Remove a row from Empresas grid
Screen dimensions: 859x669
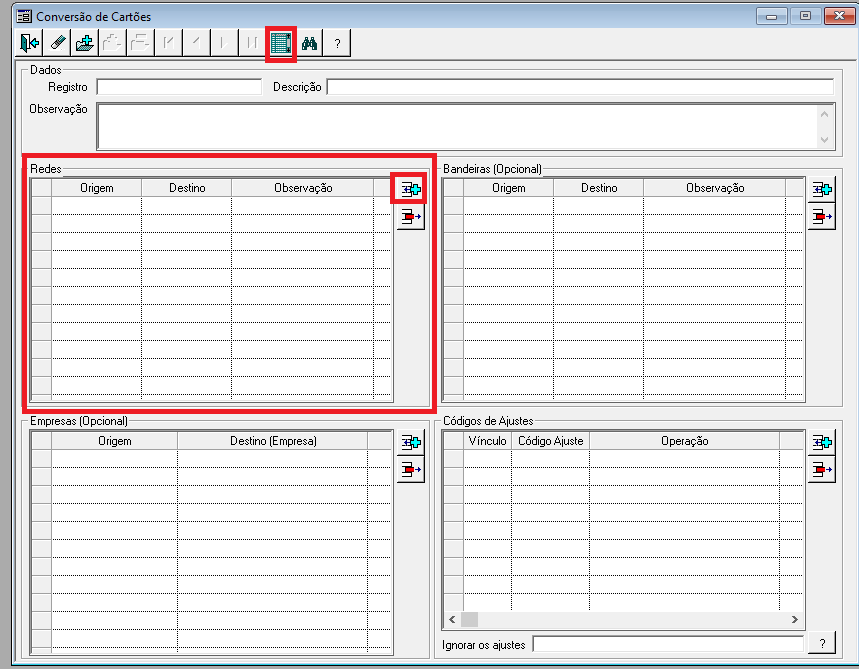coord(411,470)
